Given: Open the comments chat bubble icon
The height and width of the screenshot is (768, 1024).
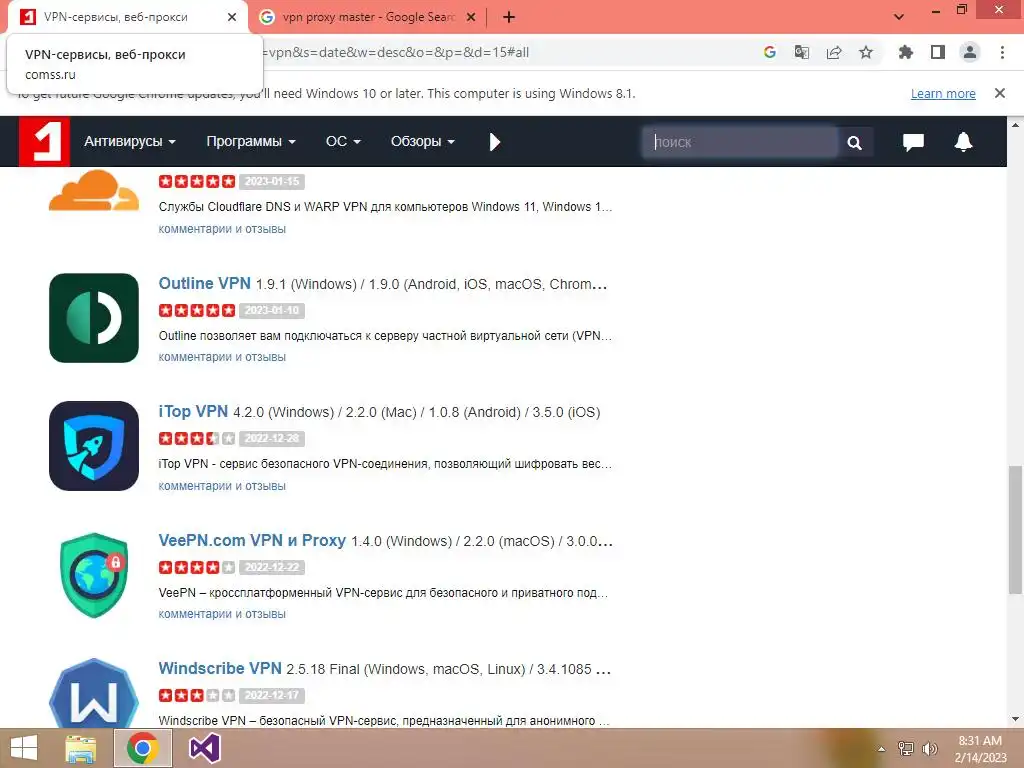Looking at the screenshot, I should point(913,142).
